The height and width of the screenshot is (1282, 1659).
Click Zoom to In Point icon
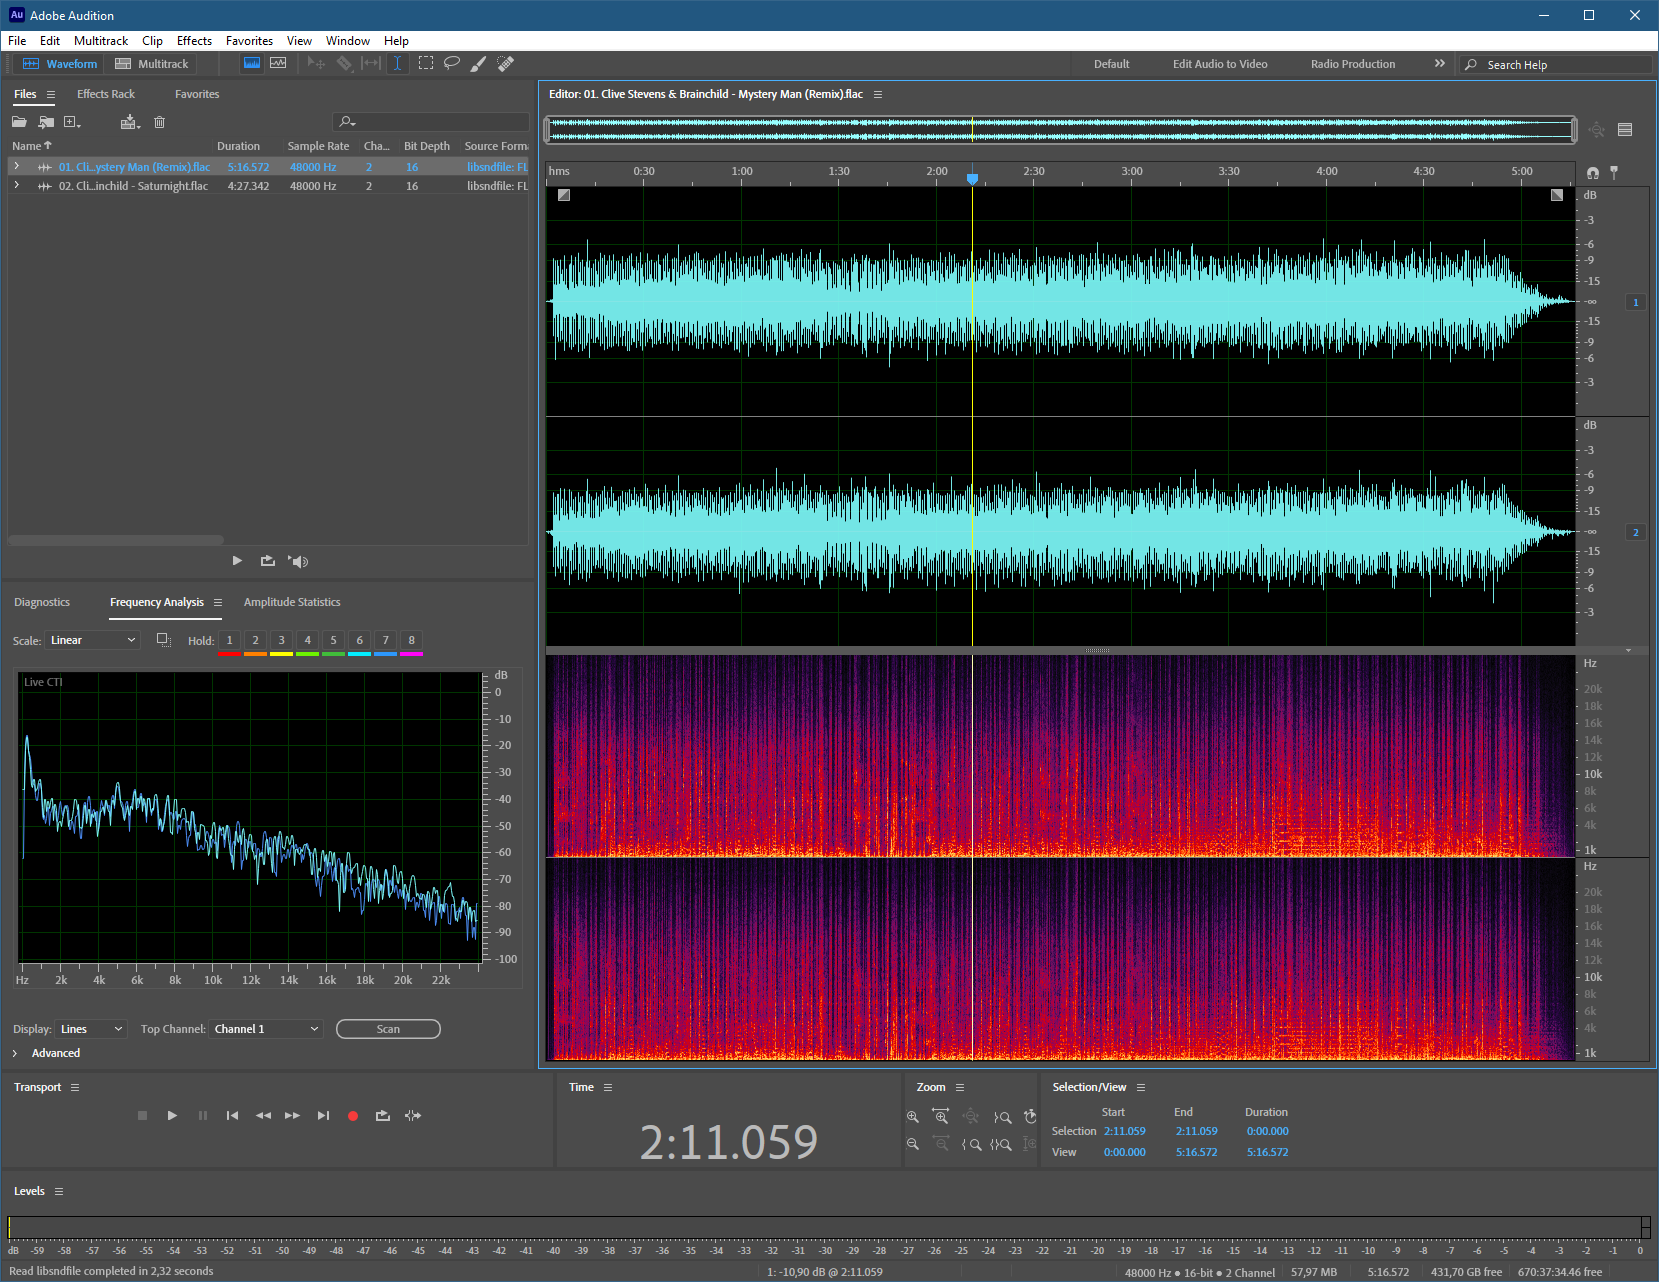click(972, 1144)
